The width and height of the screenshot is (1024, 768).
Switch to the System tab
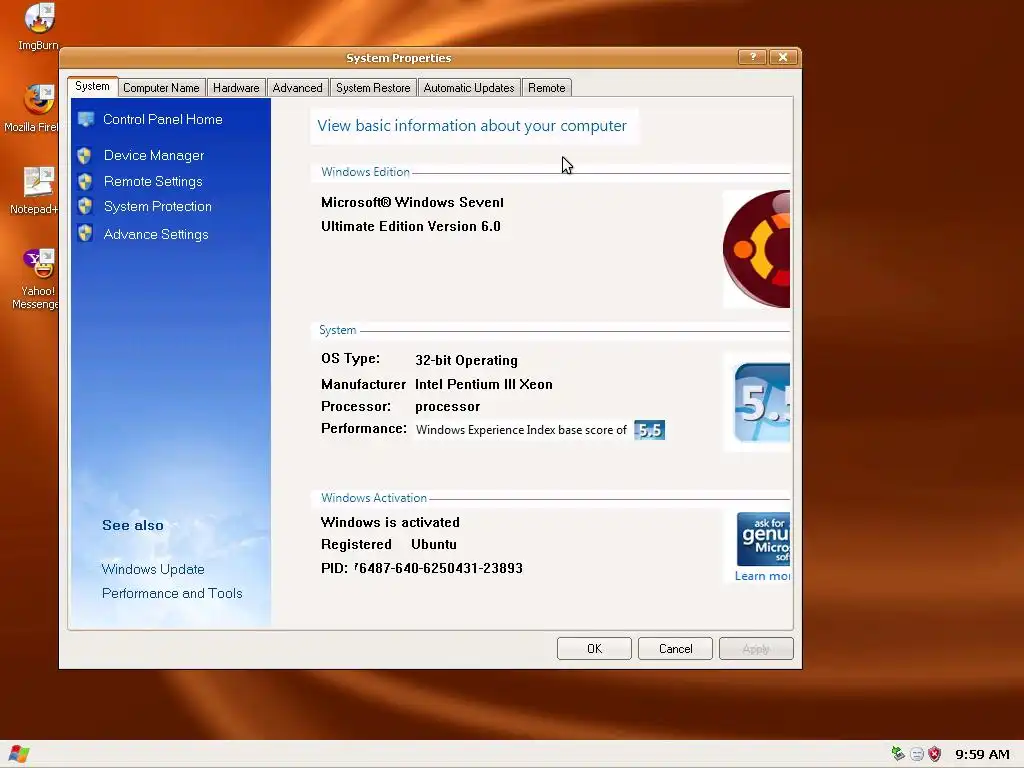point(92,86)
